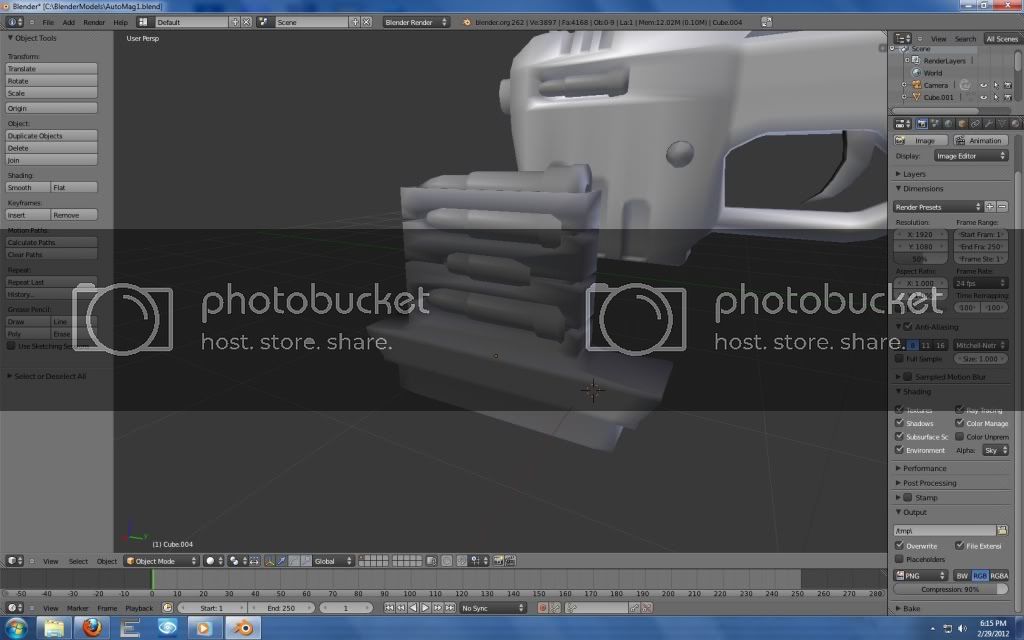1024x640 pixels.
Task: Click the Compression 90% slider
Action: [951, 589]
